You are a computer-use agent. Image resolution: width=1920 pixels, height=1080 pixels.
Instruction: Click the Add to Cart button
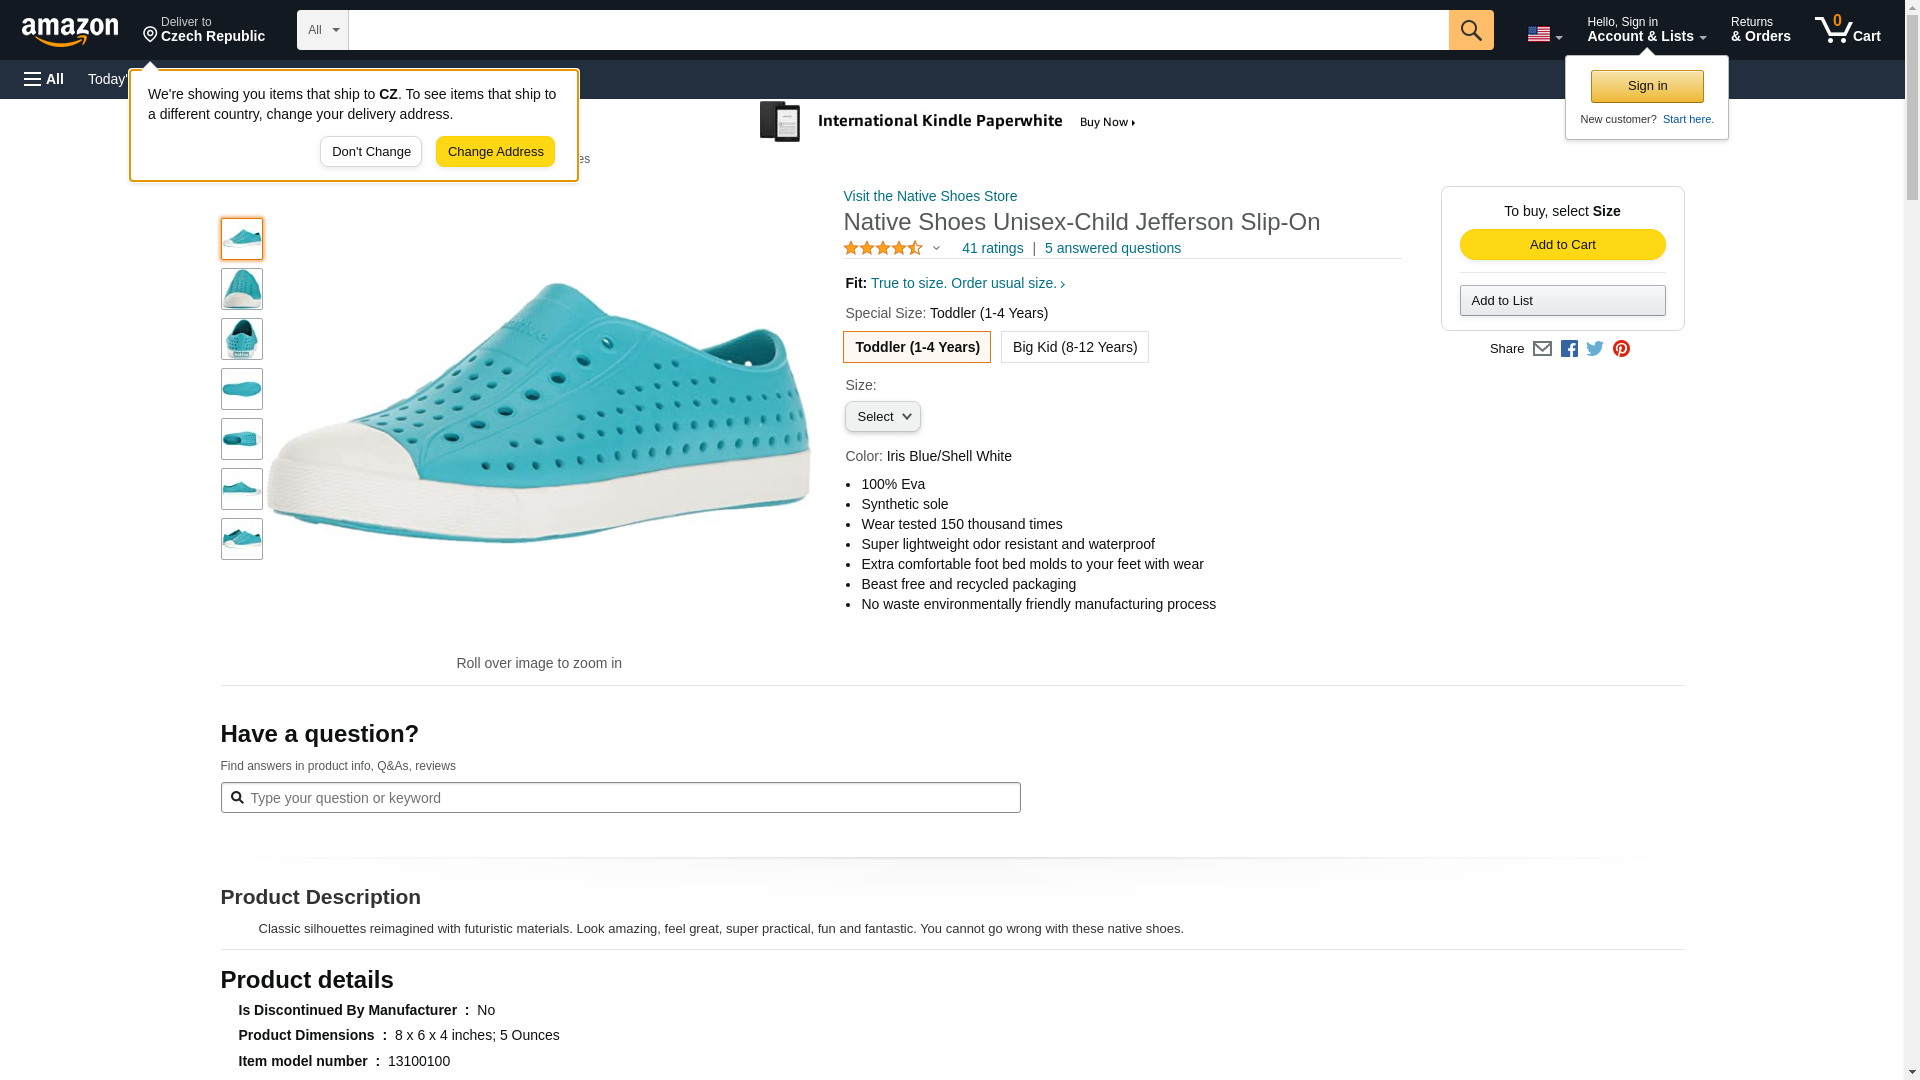1562,245
